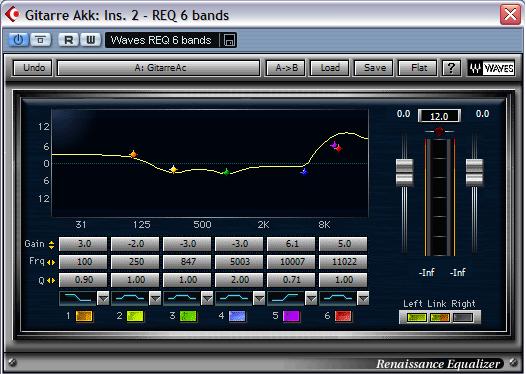
Task: Click band 3 frequency value 847
Action: [x=187, y=262]
